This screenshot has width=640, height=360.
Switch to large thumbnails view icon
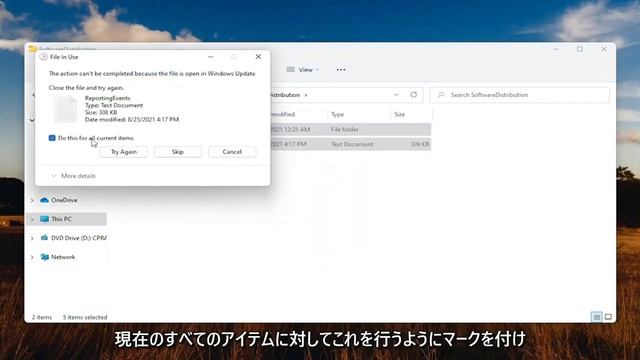click(608, 317)
